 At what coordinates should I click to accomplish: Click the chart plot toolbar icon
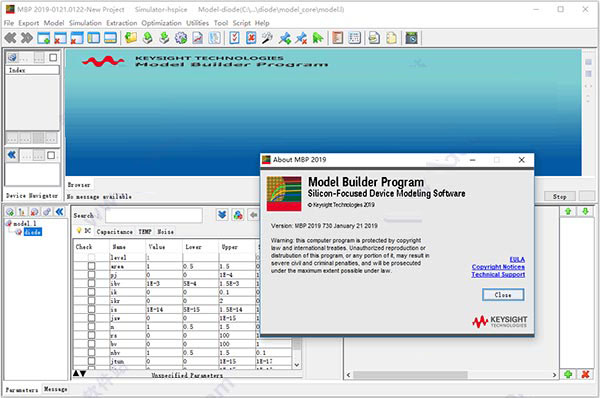(x=197, y=38)
